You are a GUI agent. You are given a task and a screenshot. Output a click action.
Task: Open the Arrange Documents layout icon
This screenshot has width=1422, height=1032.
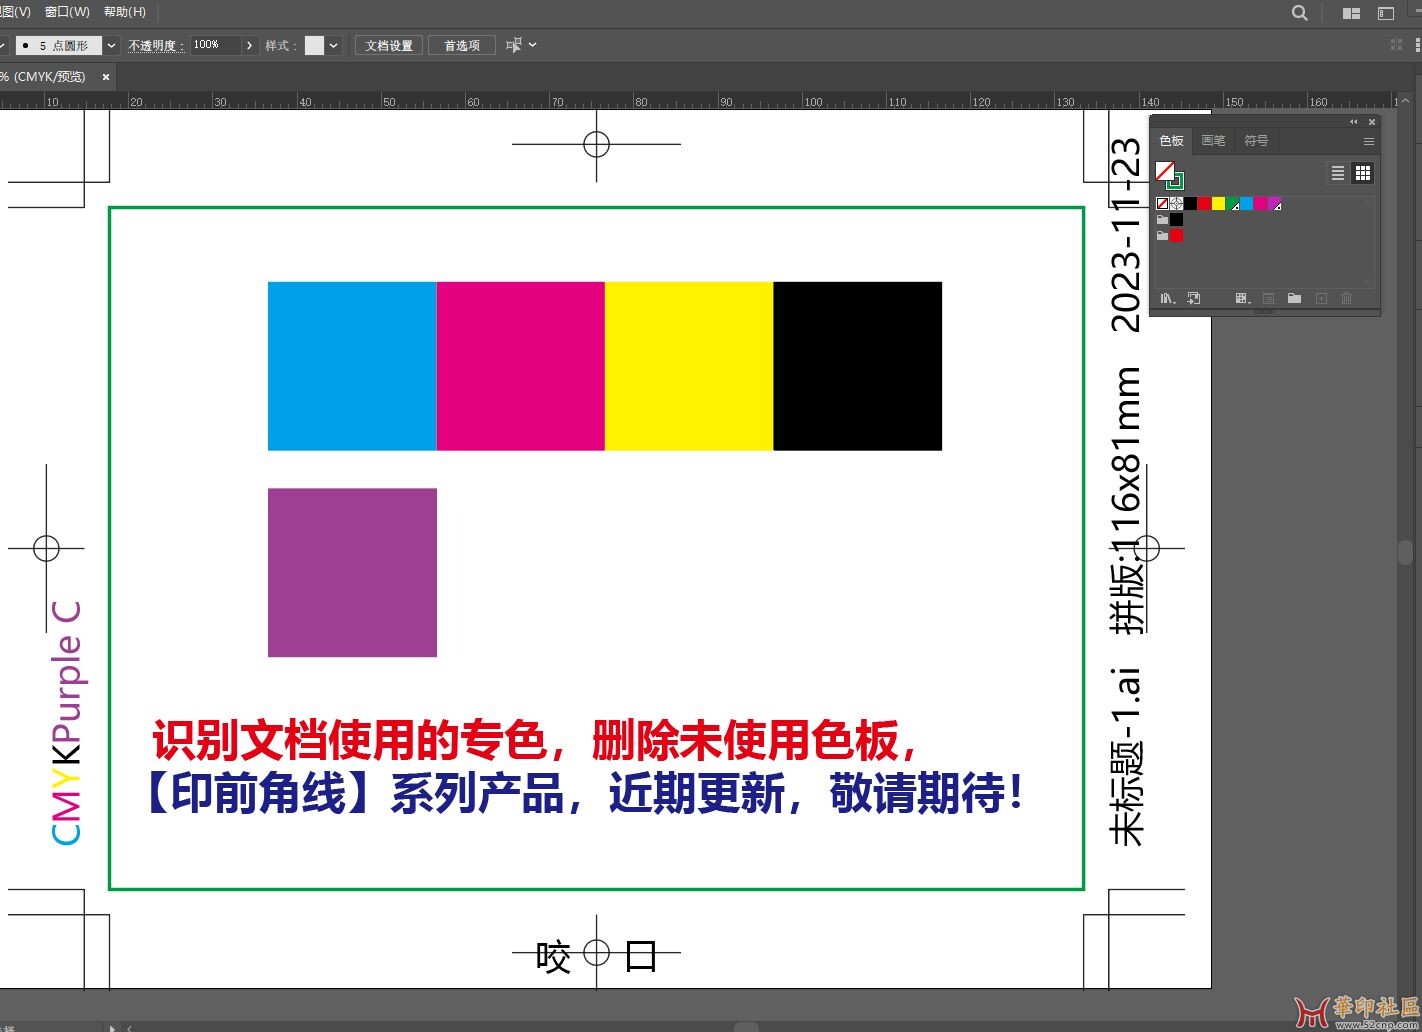[1351, 13]
